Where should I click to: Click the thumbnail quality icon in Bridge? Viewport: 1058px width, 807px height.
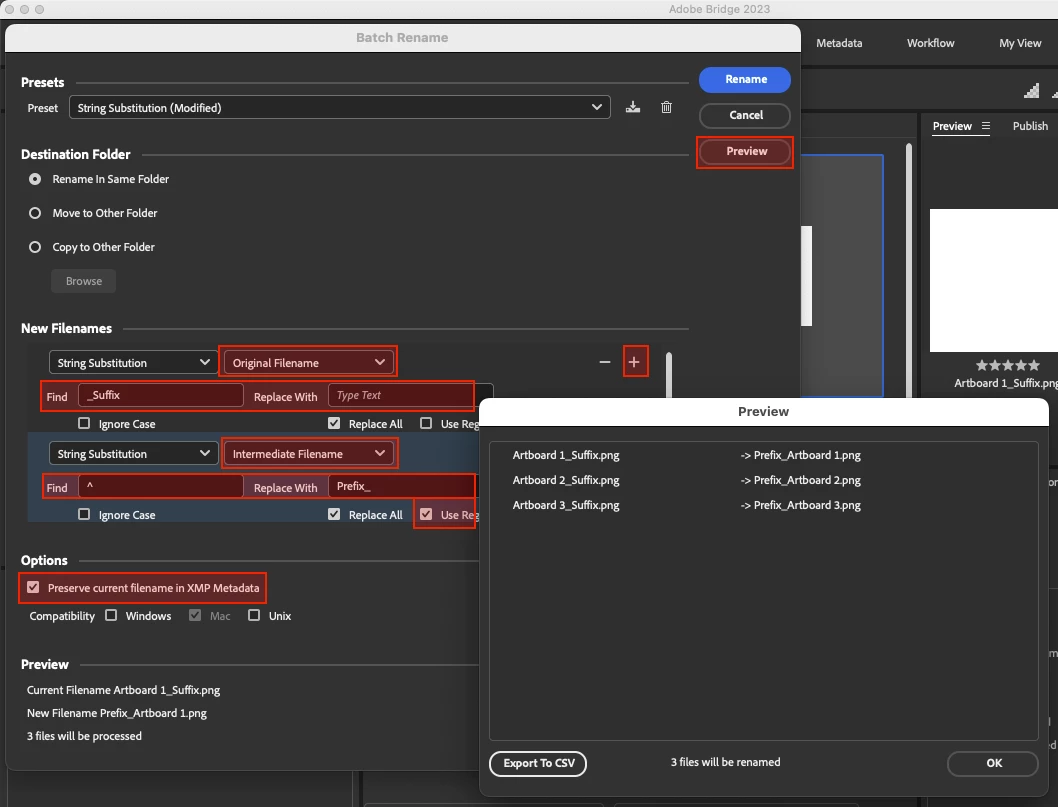pyautogui.click(x=1031, y=90)
